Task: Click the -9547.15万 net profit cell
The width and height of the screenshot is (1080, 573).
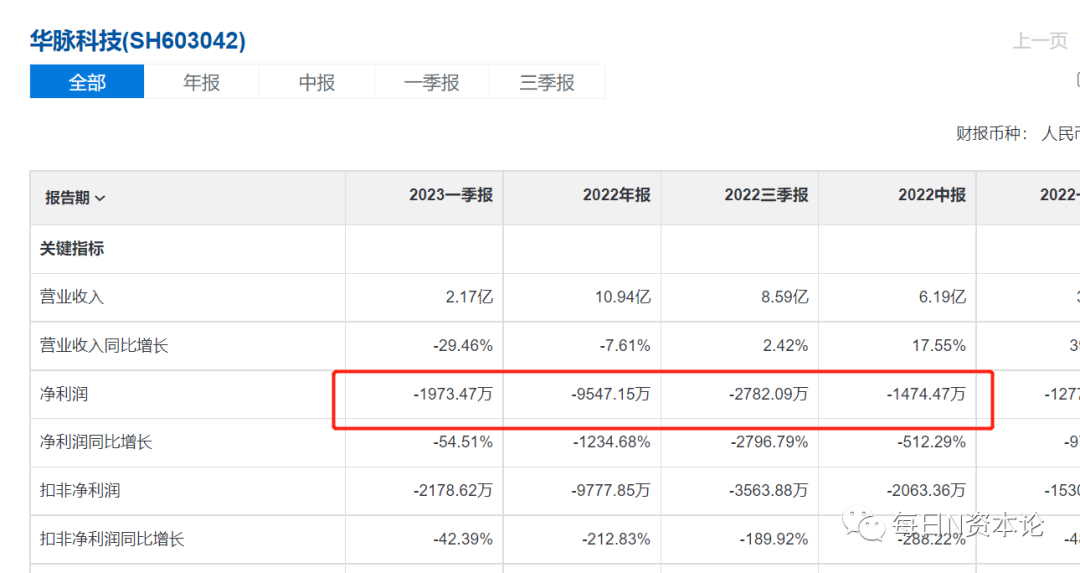Action: click(609, 394)
